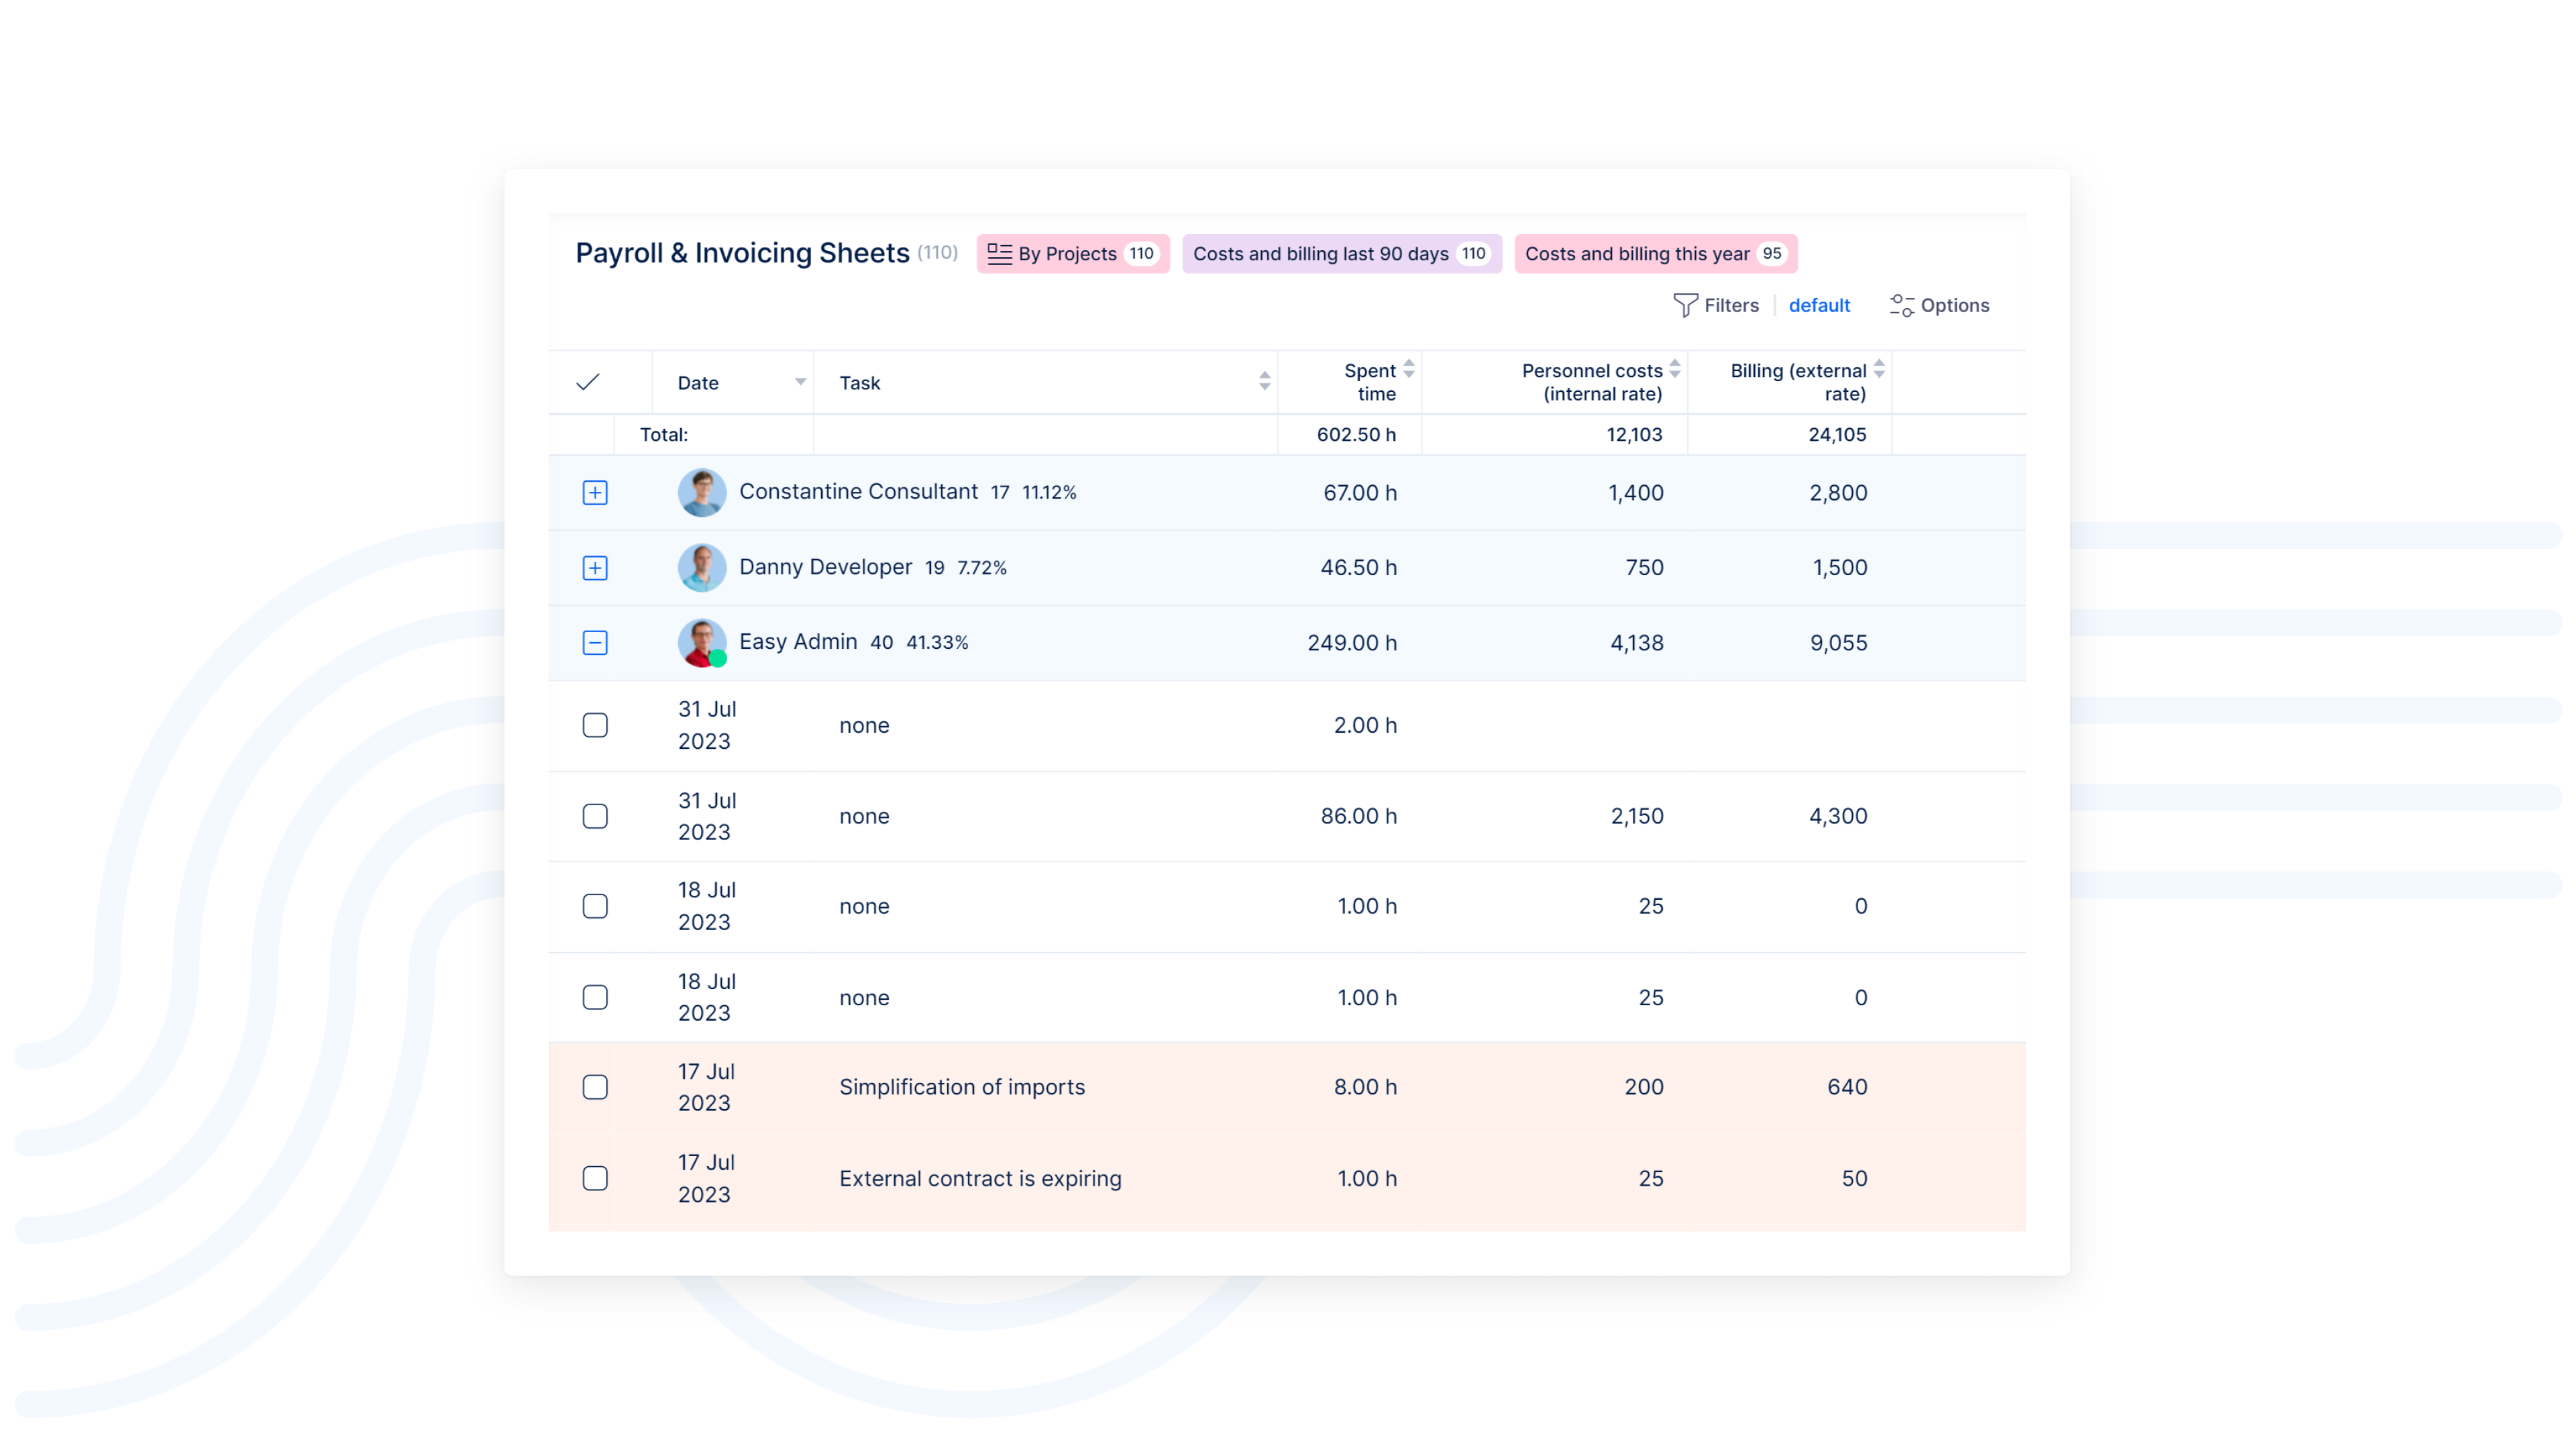Screen dimensions: 2576x1444
Task: Open the Date column dropdown arrow
Action: (800, 382)
